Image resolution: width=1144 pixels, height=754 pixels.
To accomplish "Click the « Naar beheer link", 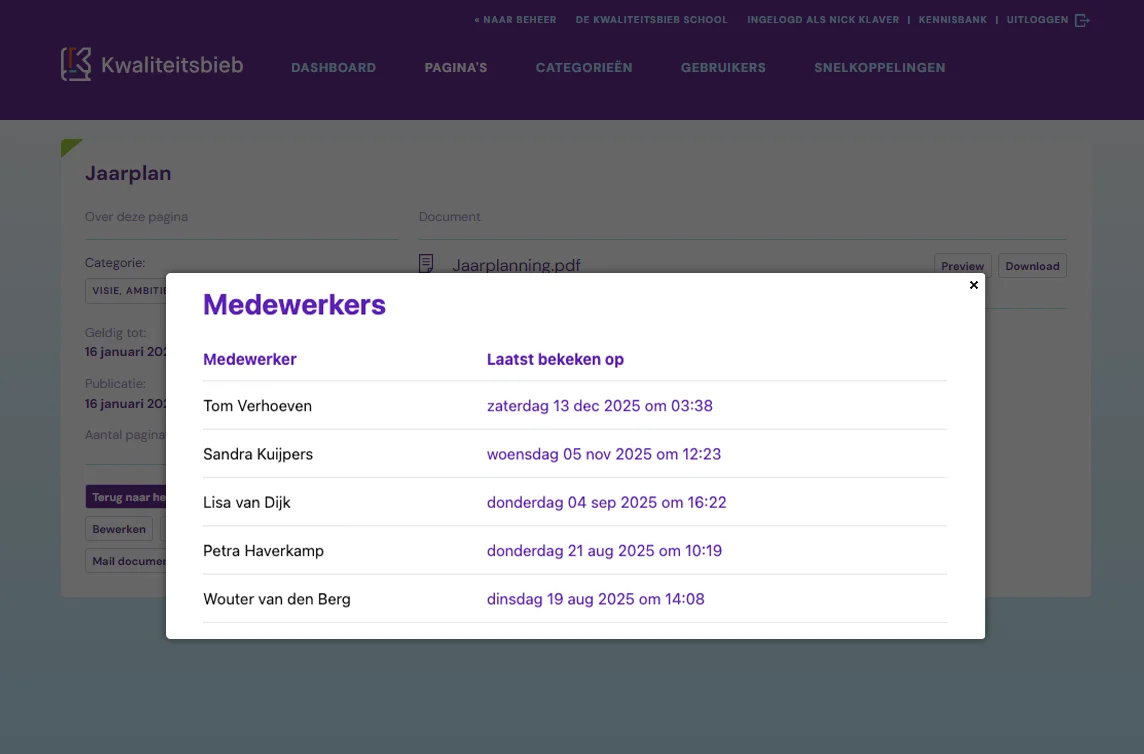I will click(x=515, y=20).
